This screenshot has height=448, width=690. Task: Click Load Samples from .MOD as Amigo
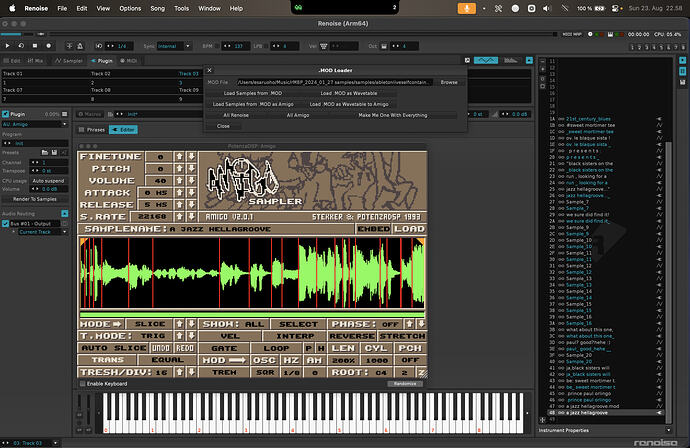pos(253,104)
